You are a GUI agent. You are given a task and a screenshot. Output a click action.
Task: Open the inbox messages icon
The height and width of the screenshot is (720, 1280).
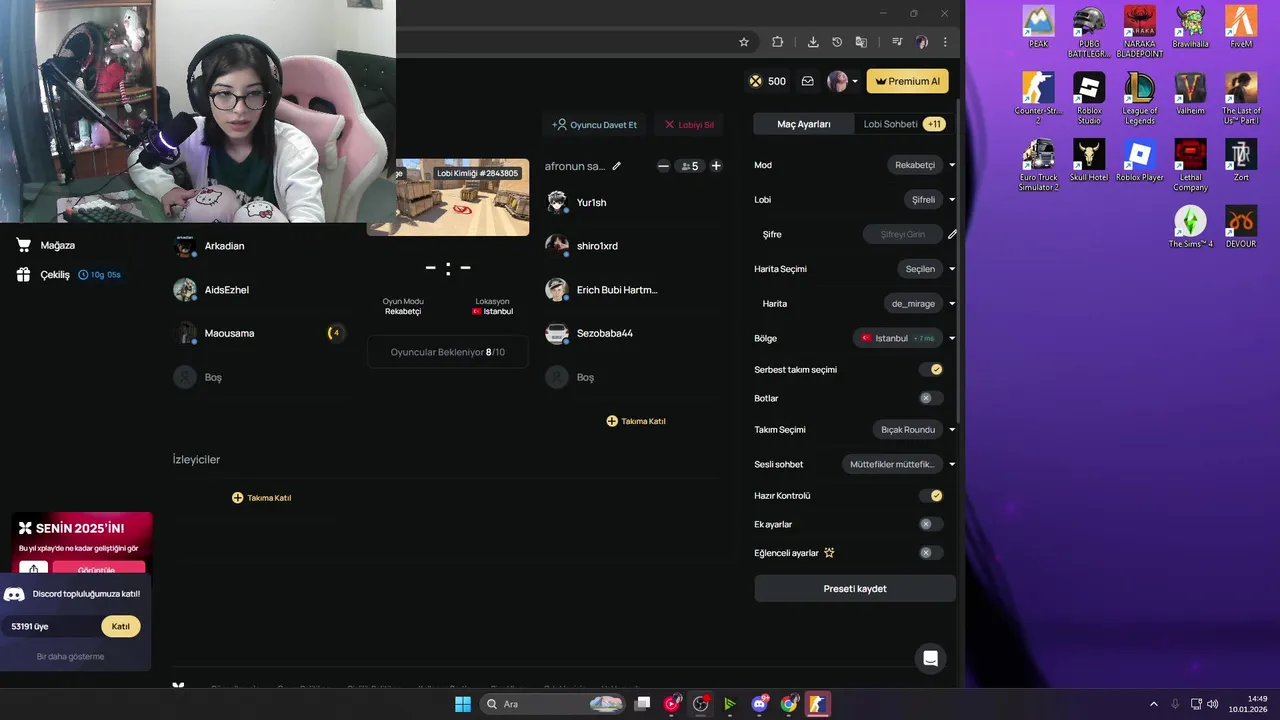(x=807, y=81)
